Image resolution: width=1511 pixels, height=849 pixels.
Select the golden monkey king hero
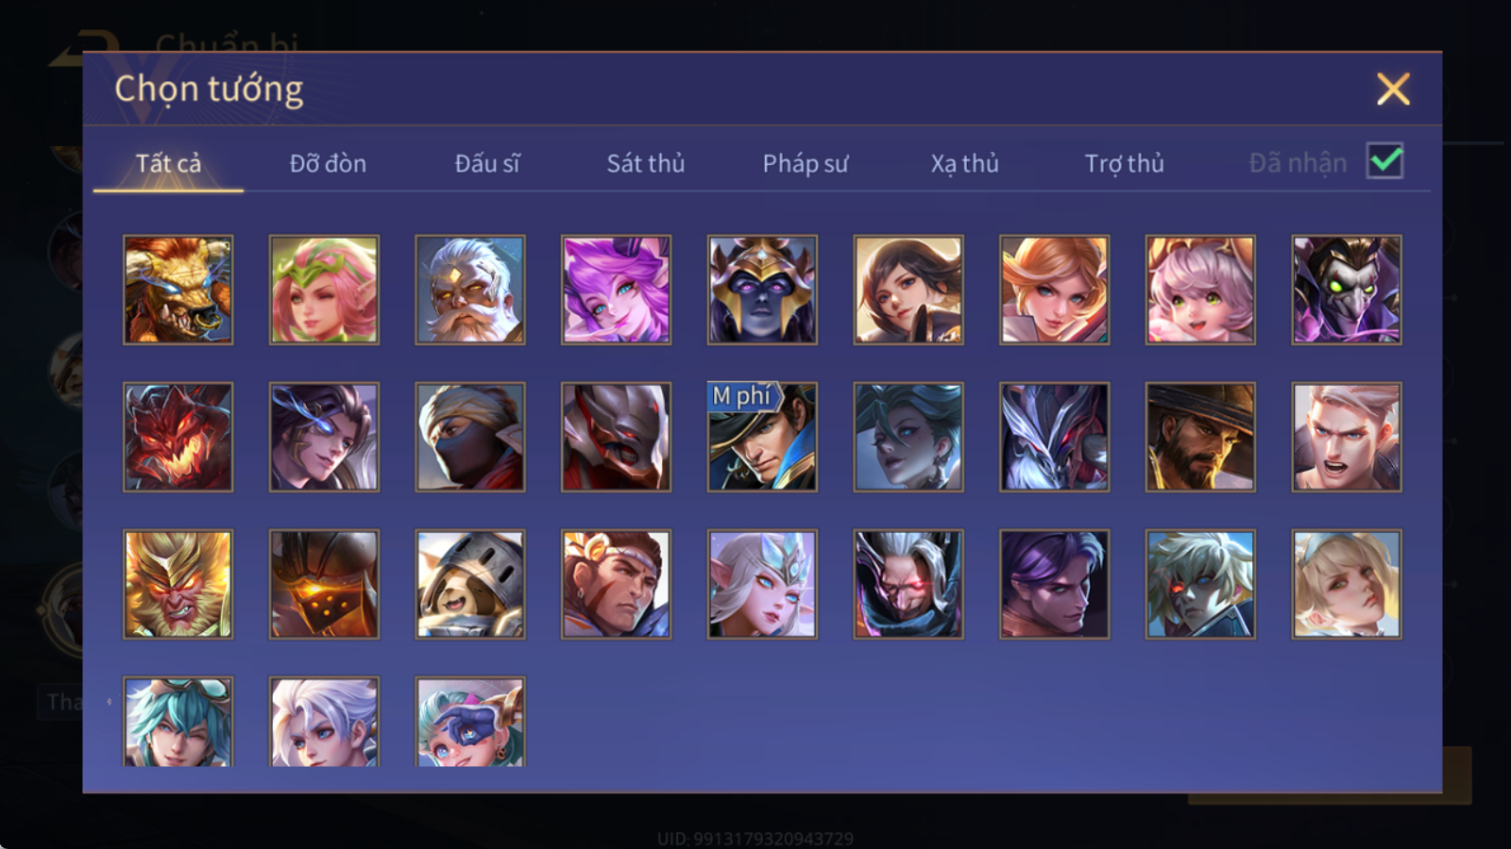tap(178, 584)
